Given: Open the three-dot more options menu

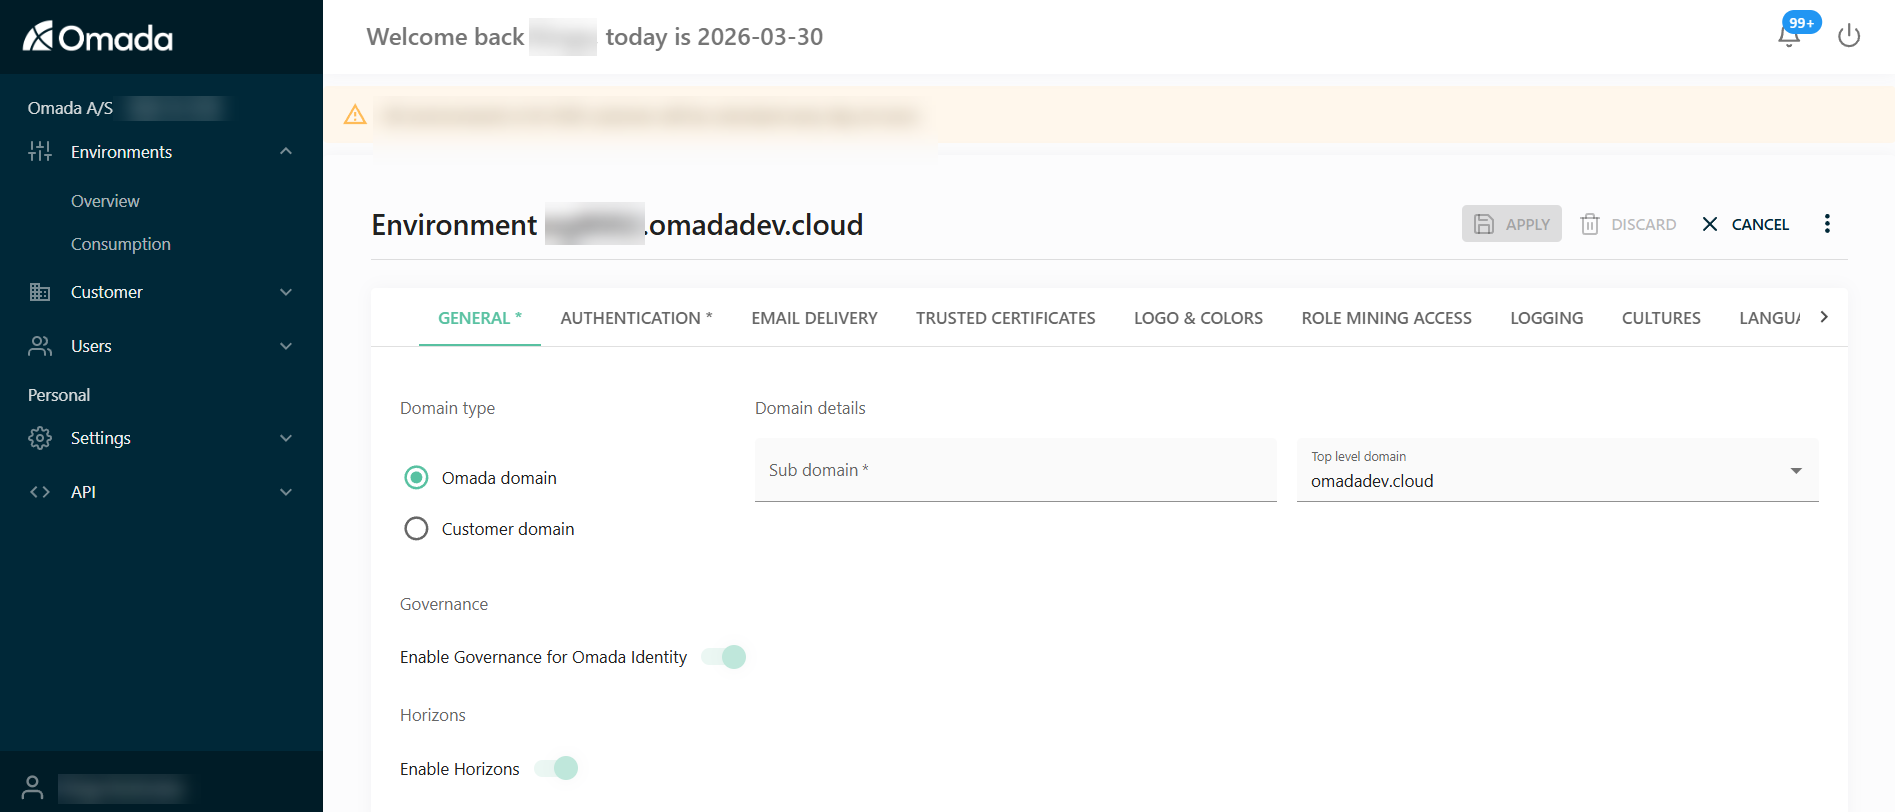Looking at the screenshot, I should 1827,224.
